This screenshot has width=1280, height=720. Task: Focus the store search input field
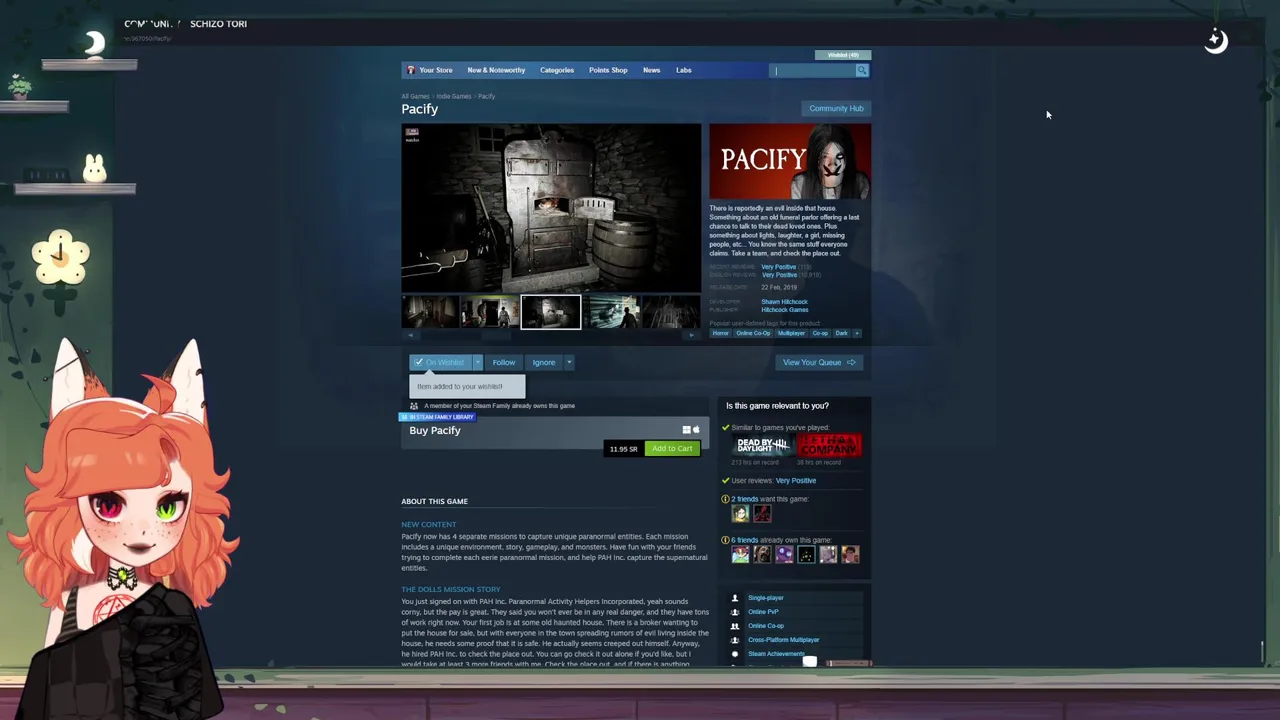pos(812,70)
